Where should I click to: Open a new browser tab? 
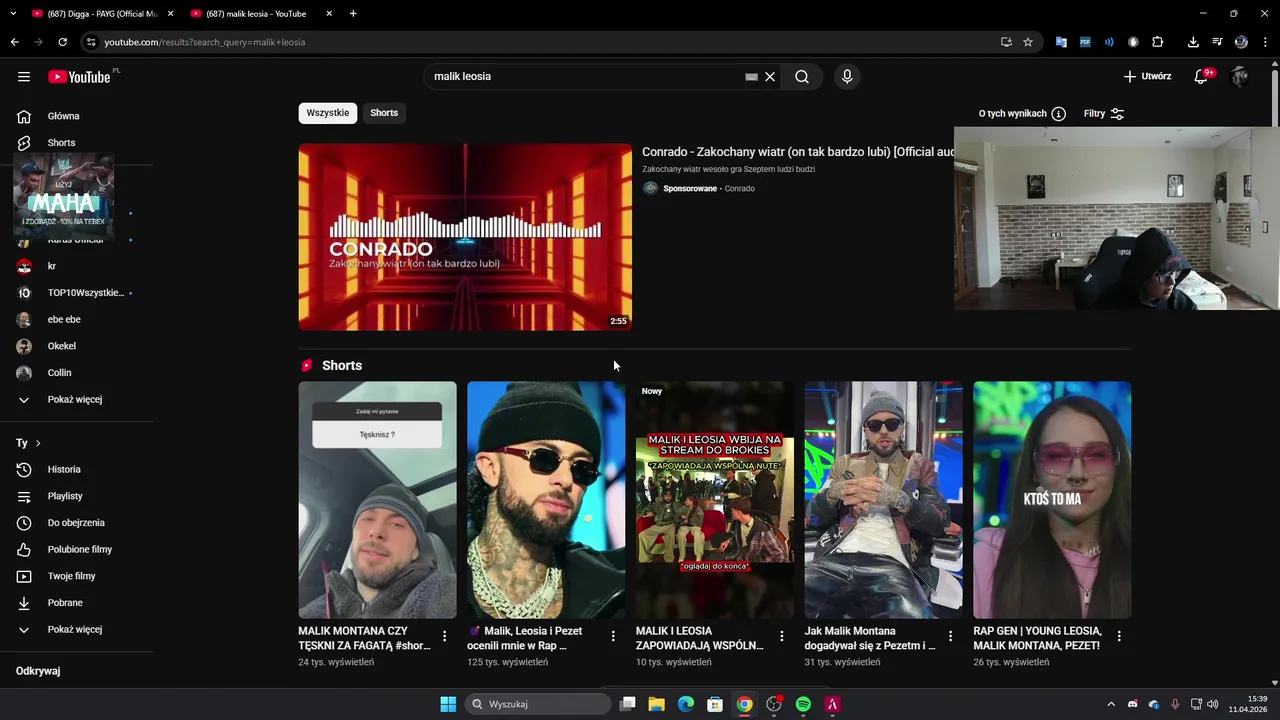[x=353, y=14]
